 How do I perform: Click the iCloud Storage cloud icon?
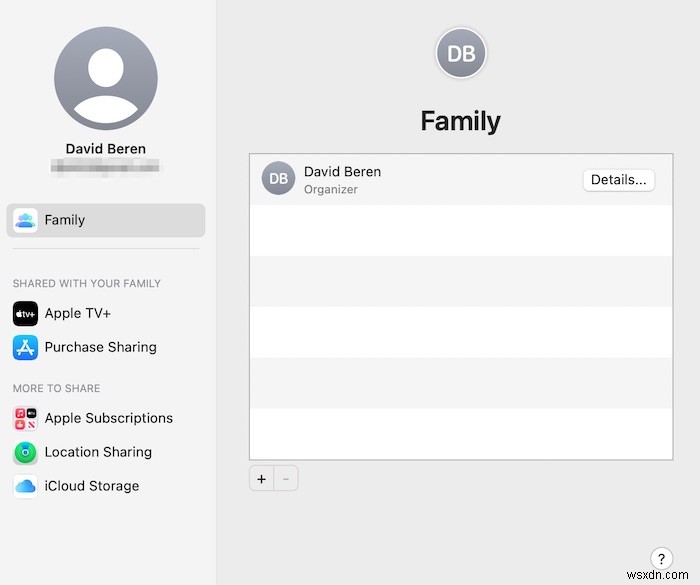coord(25,486)
